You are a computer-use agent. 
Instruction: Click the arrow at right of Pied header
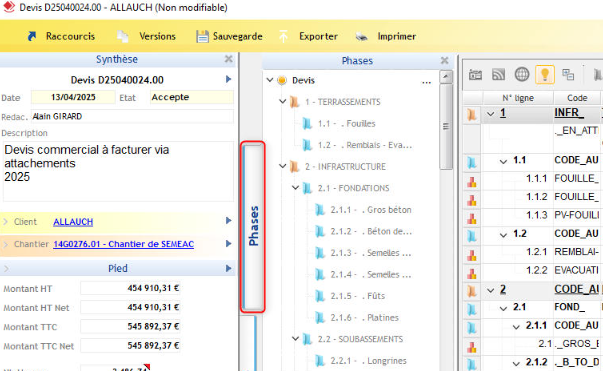pyautogui.click(x=228, y=268)
